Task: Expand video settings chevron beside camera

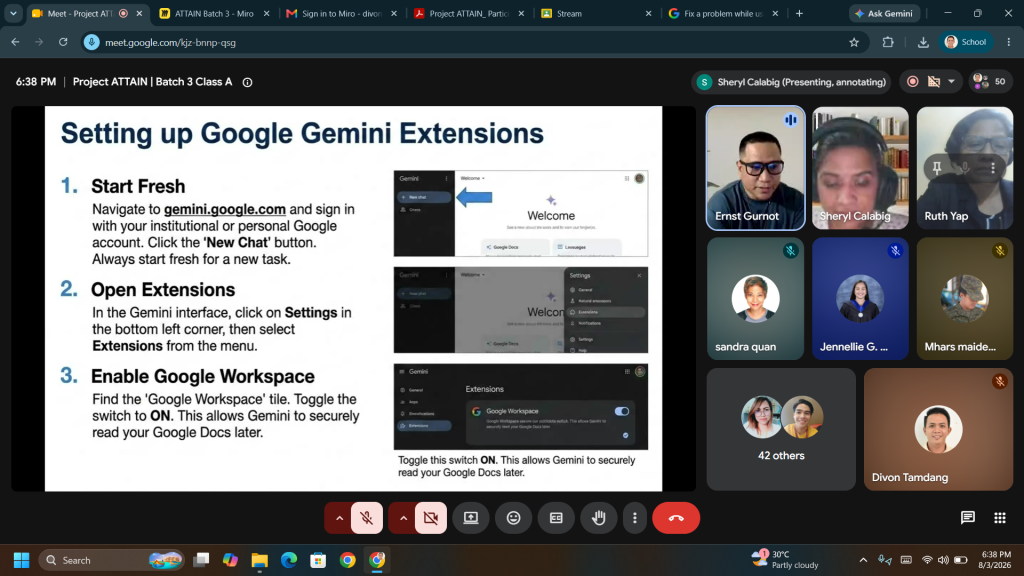Action: 403,518
